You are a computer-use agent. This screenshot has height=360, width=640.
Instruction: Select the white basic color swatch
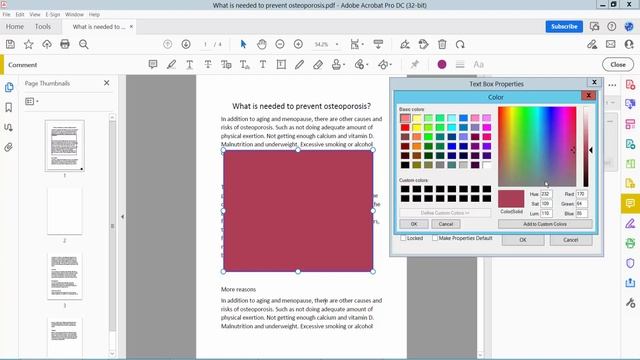coord(487,165)
